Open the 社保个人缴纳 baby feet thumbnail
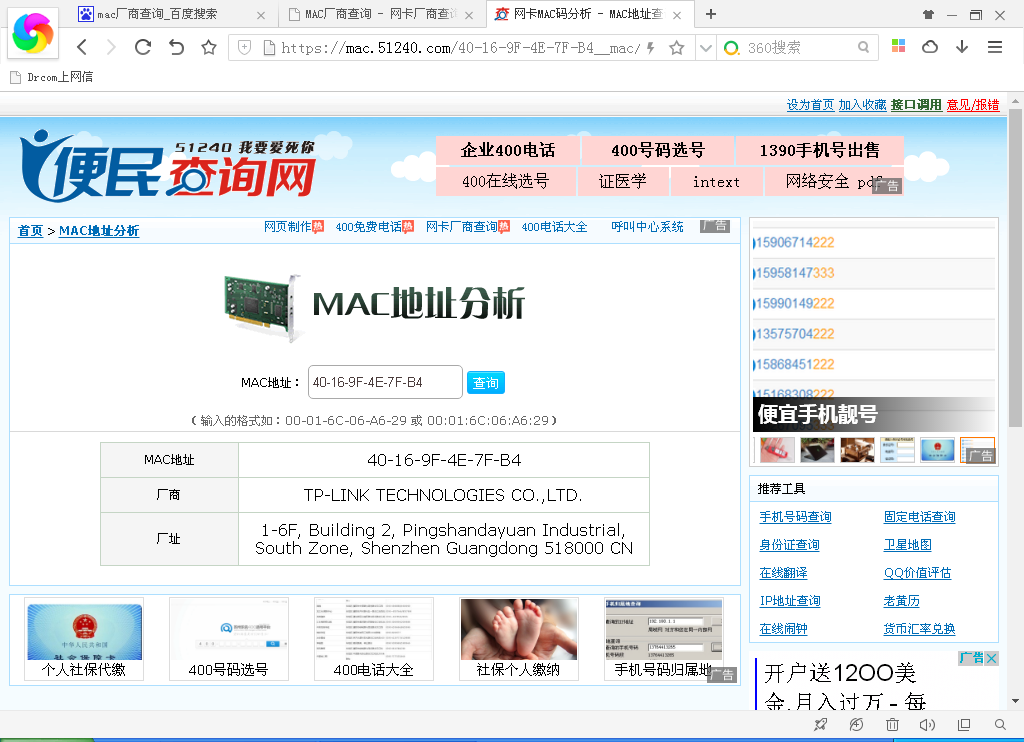The width and height of the screenshot is (1024, 742). [x=519, y=639]
